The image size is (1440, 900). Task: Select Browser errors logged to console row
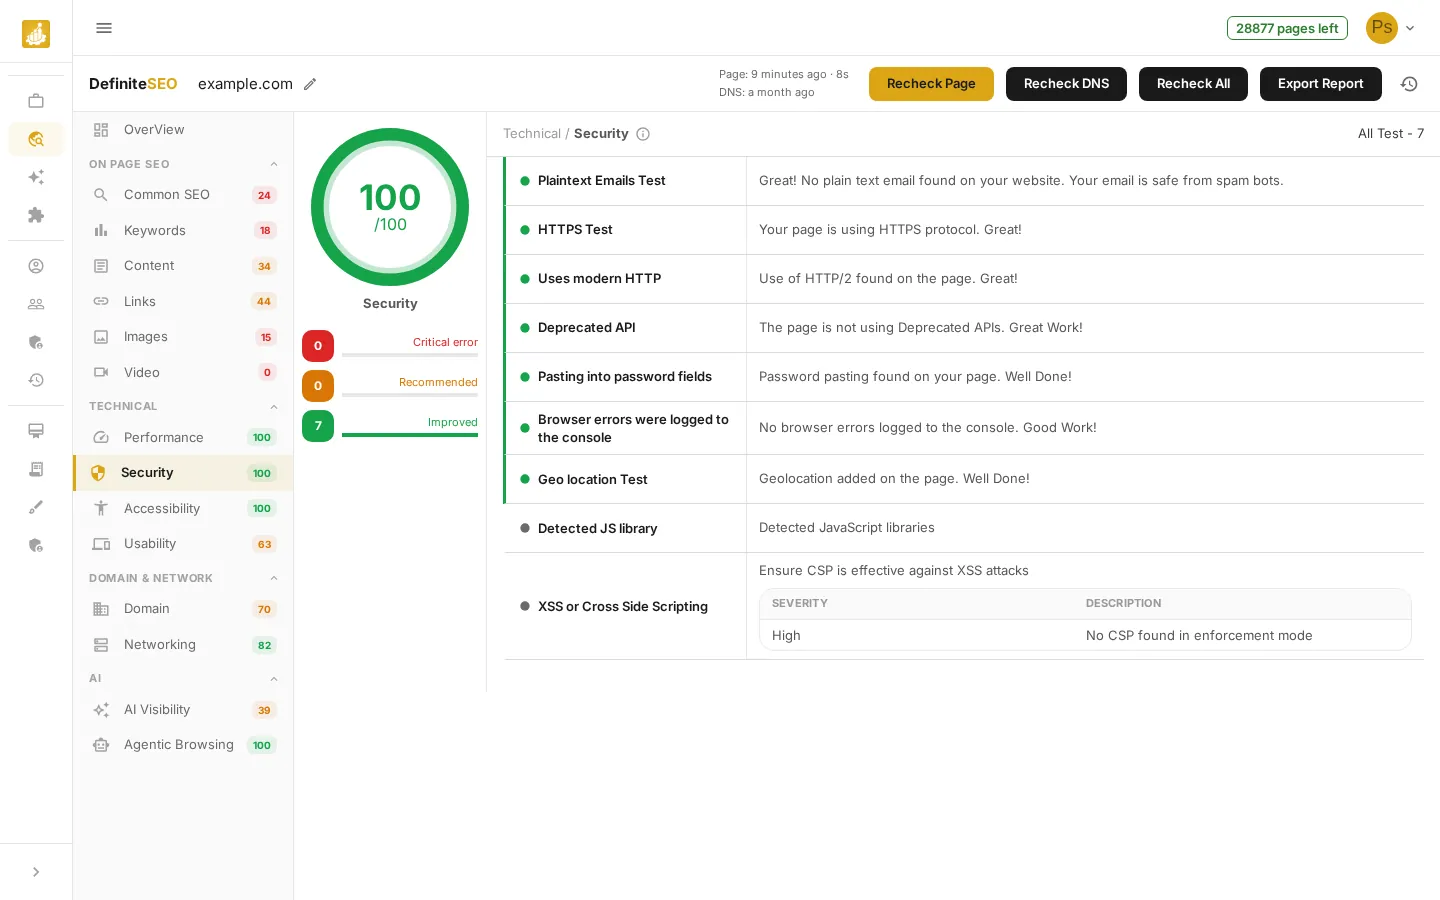964,428
